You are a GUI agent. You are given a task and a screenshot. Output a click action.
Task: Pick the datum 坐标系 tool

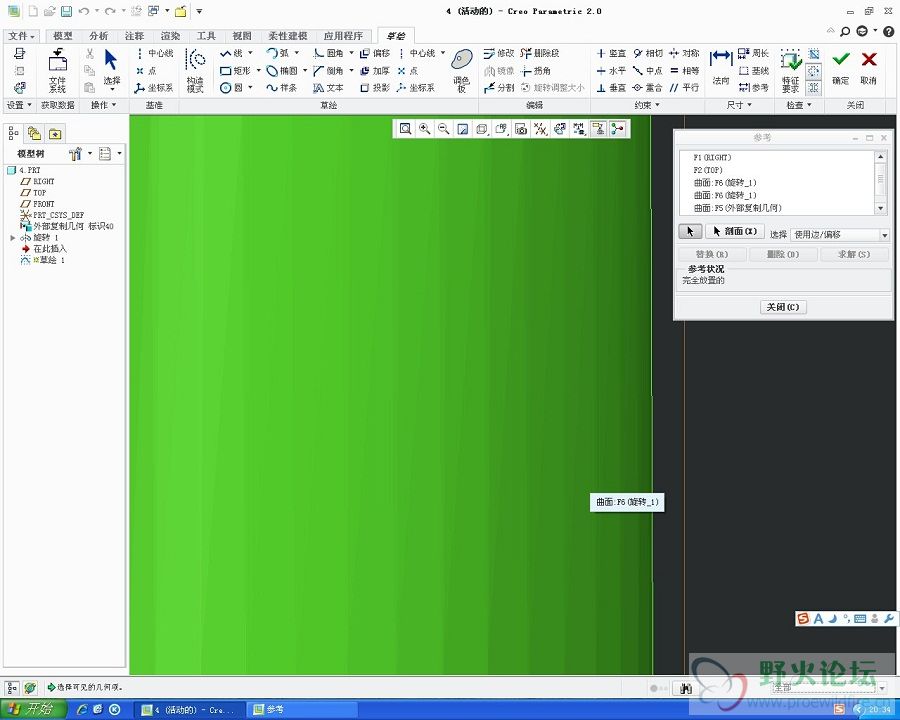[153, 88]
